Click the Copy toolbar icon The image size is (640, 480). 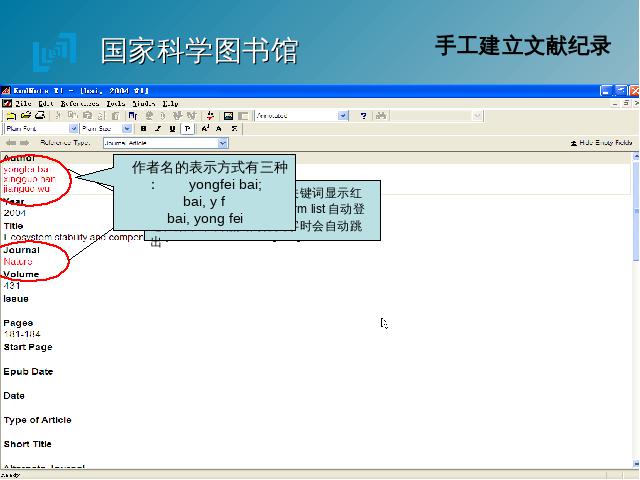(x=73, y=116)
